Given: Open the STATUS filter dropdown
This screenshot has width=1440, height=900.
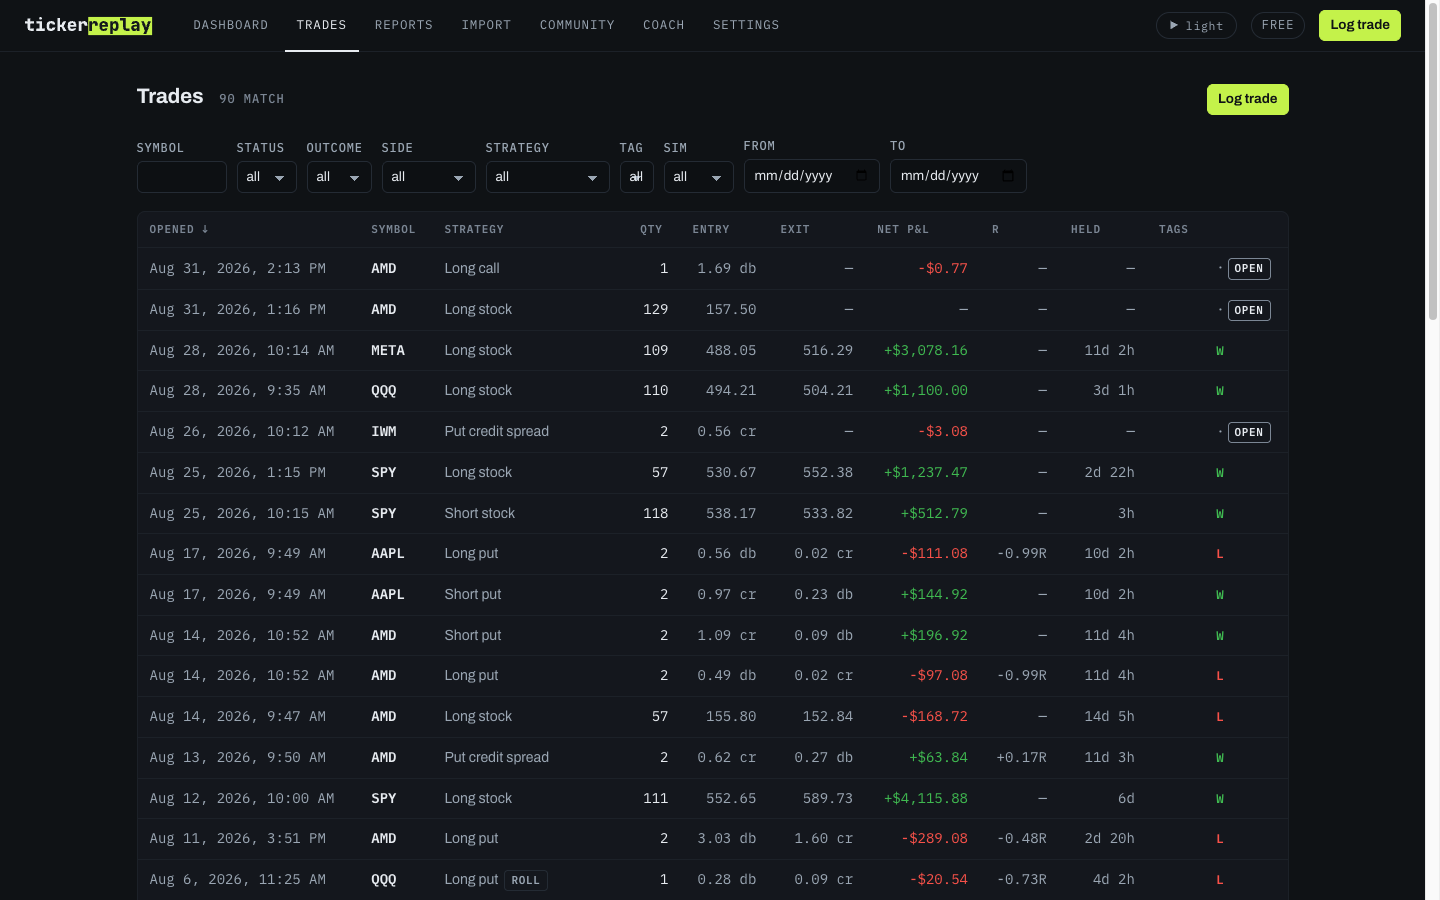Looking at the screenshot, I should 266,177.
